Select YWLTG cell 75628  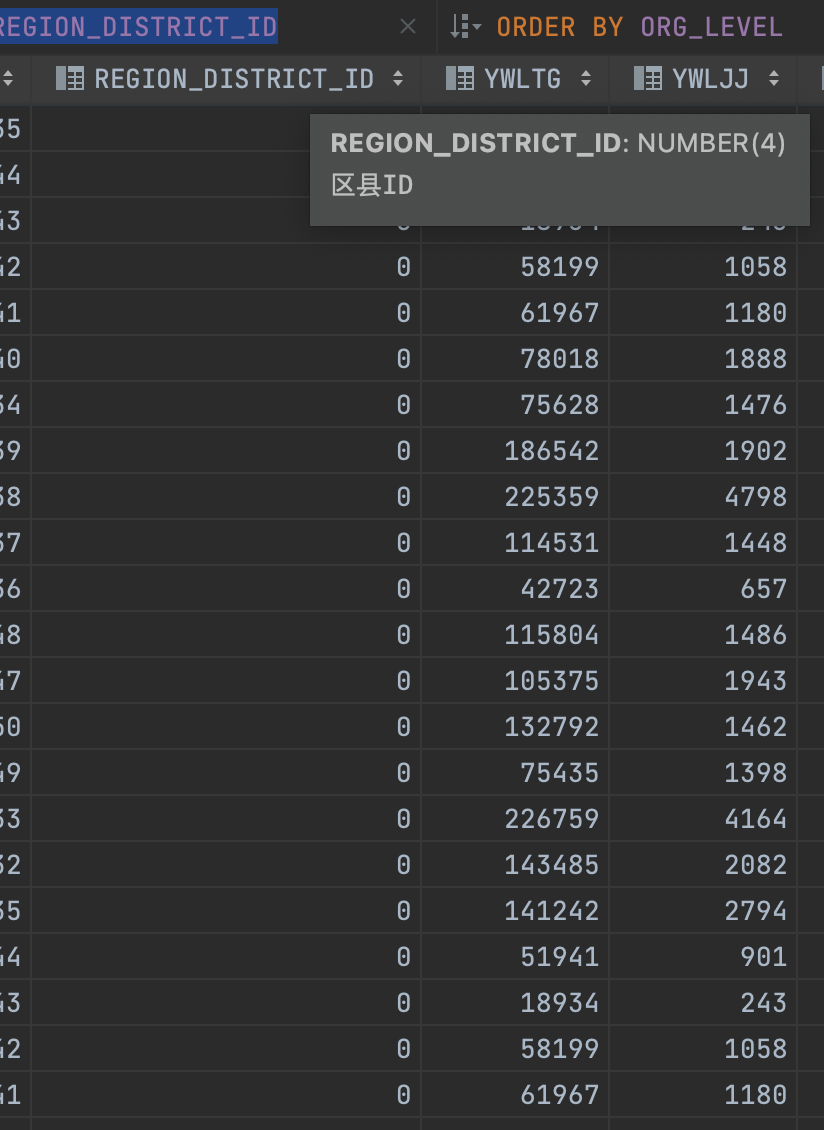coord(515,404)
